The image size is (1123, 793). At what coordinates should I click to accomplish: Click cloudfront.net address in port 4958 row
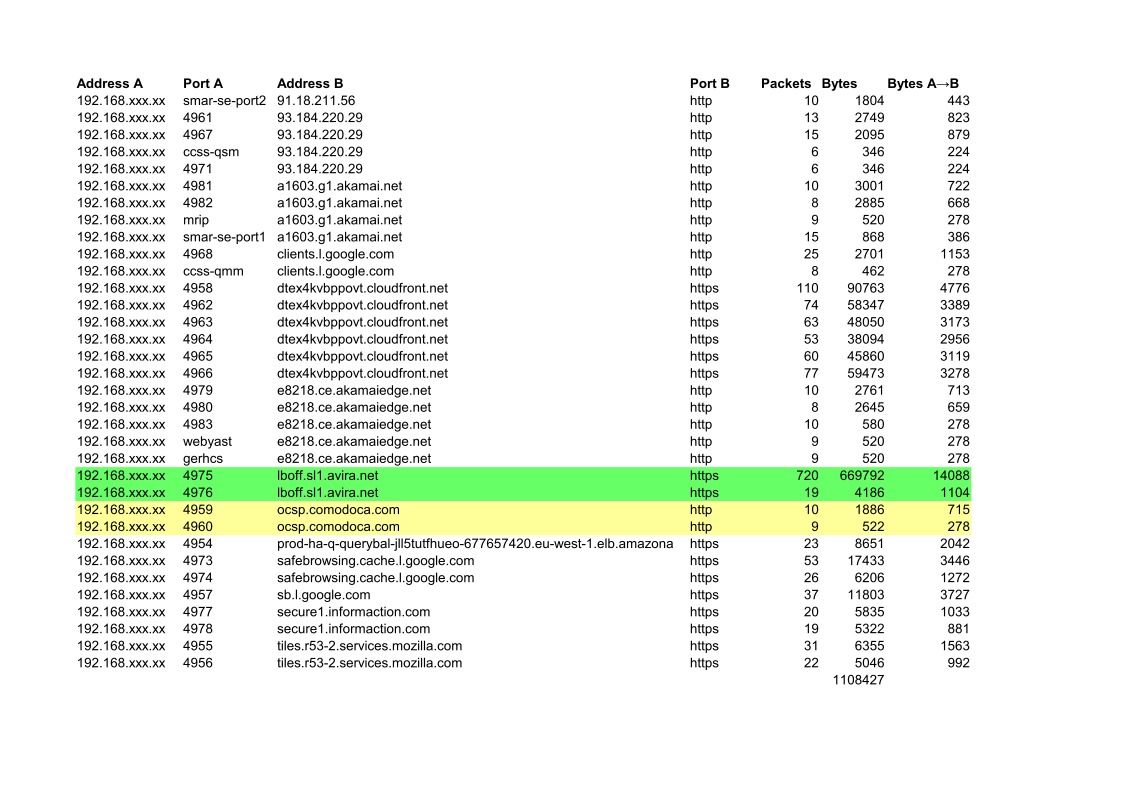coord(362,289)
